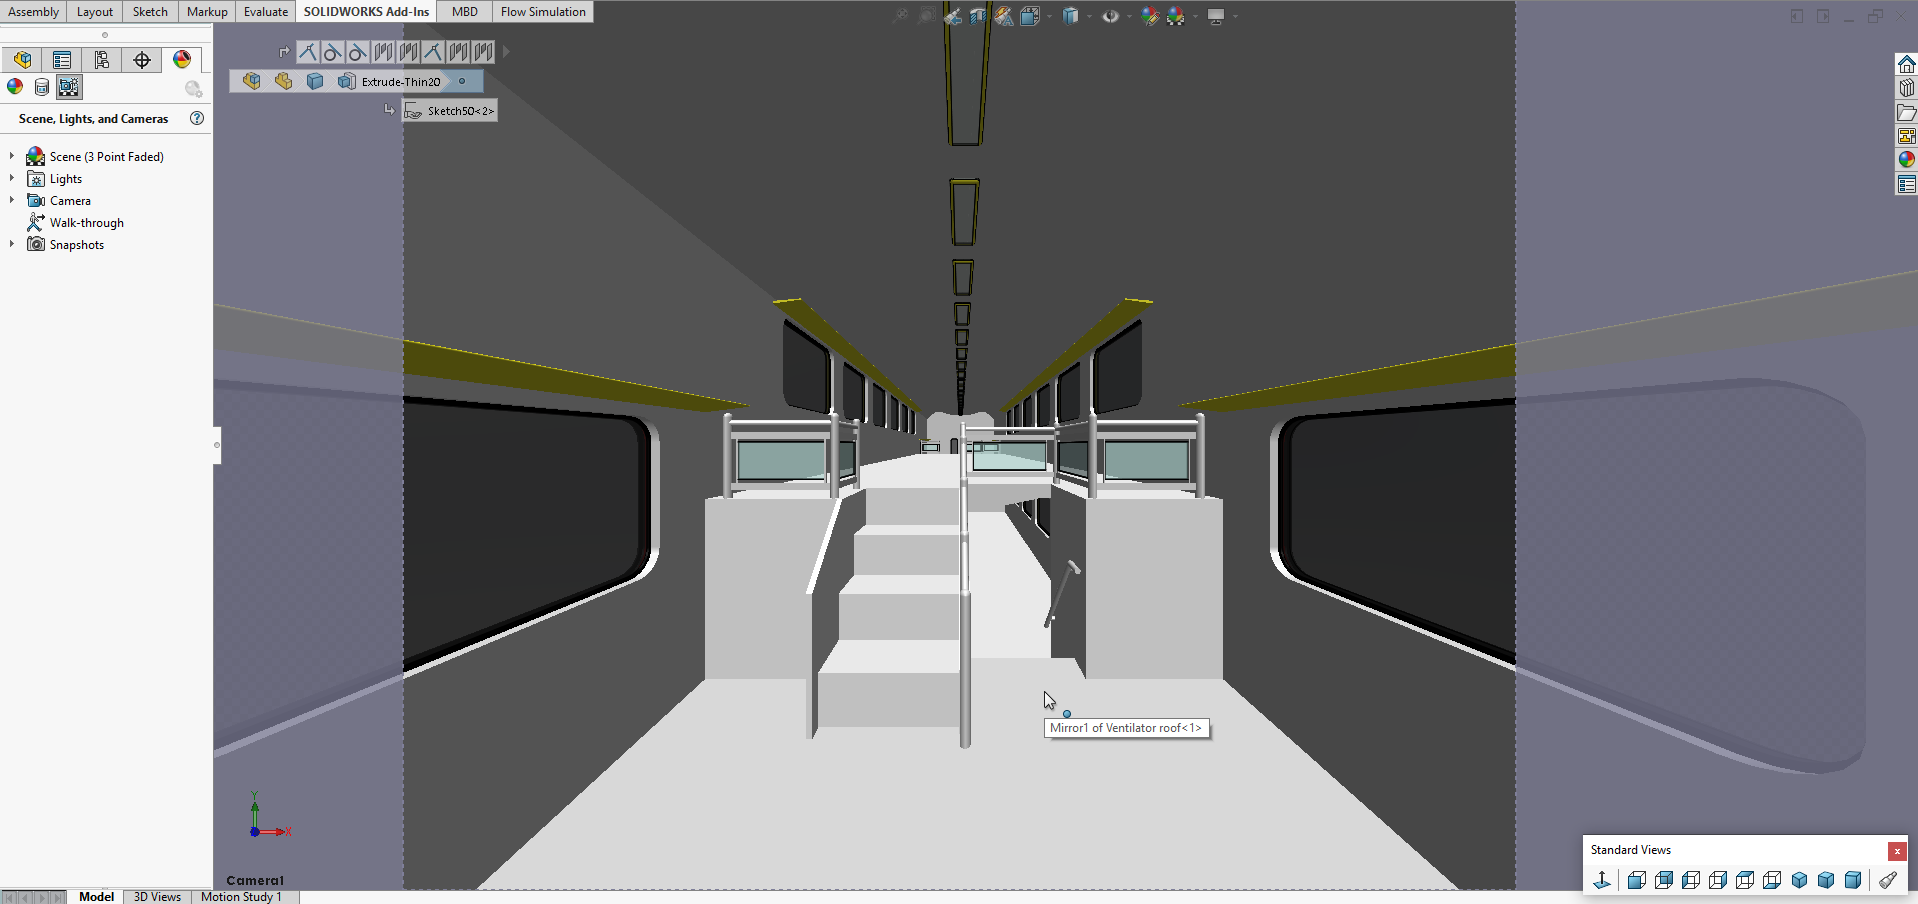Collapse the left manager panel handle
This screenshot has width=1918, height=904.
click(x=217, y=445)
